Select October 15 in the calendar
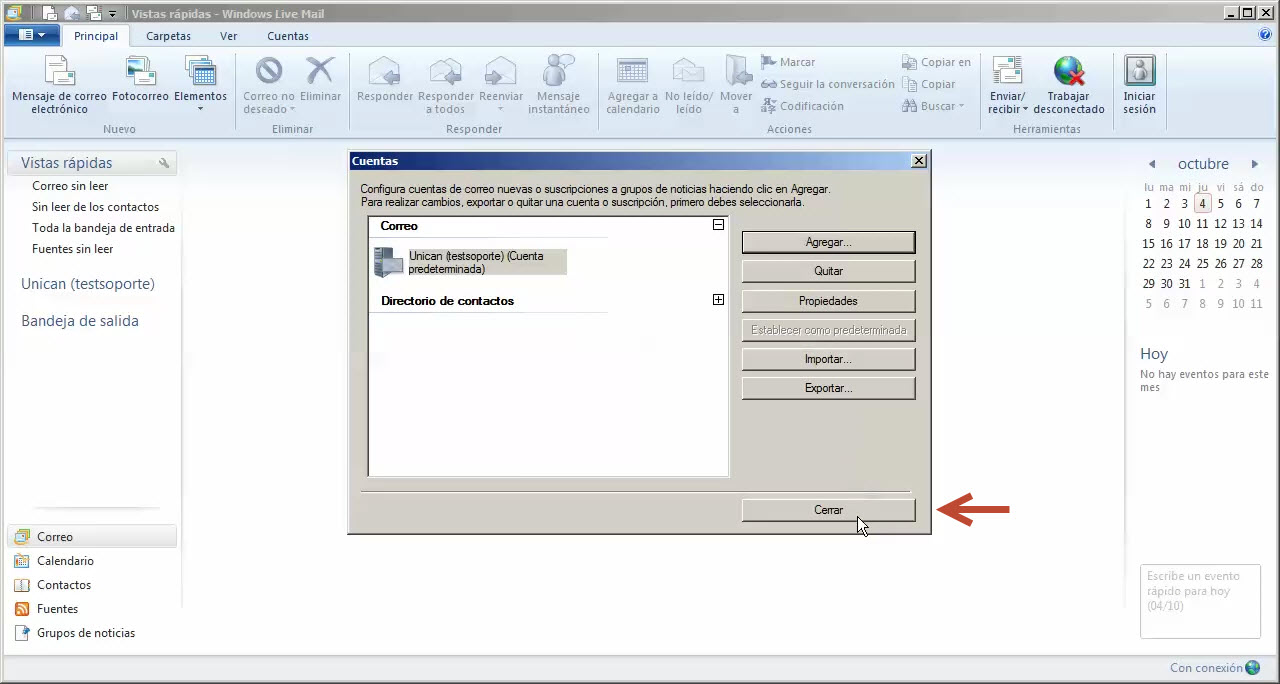1280x684 pixels. coord(1149,243)
